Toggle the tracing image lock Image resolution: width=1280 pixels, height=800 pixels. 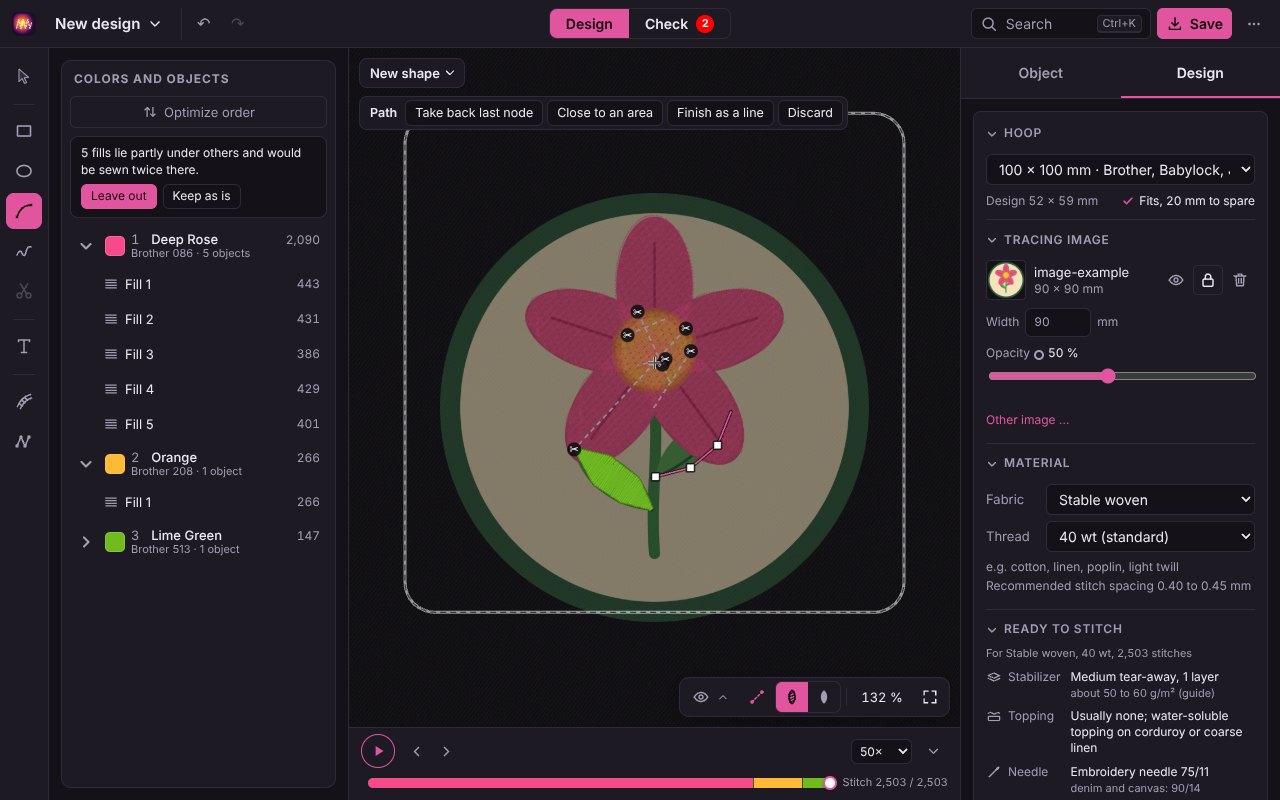pyautogui.click(x=1208, y=280)
